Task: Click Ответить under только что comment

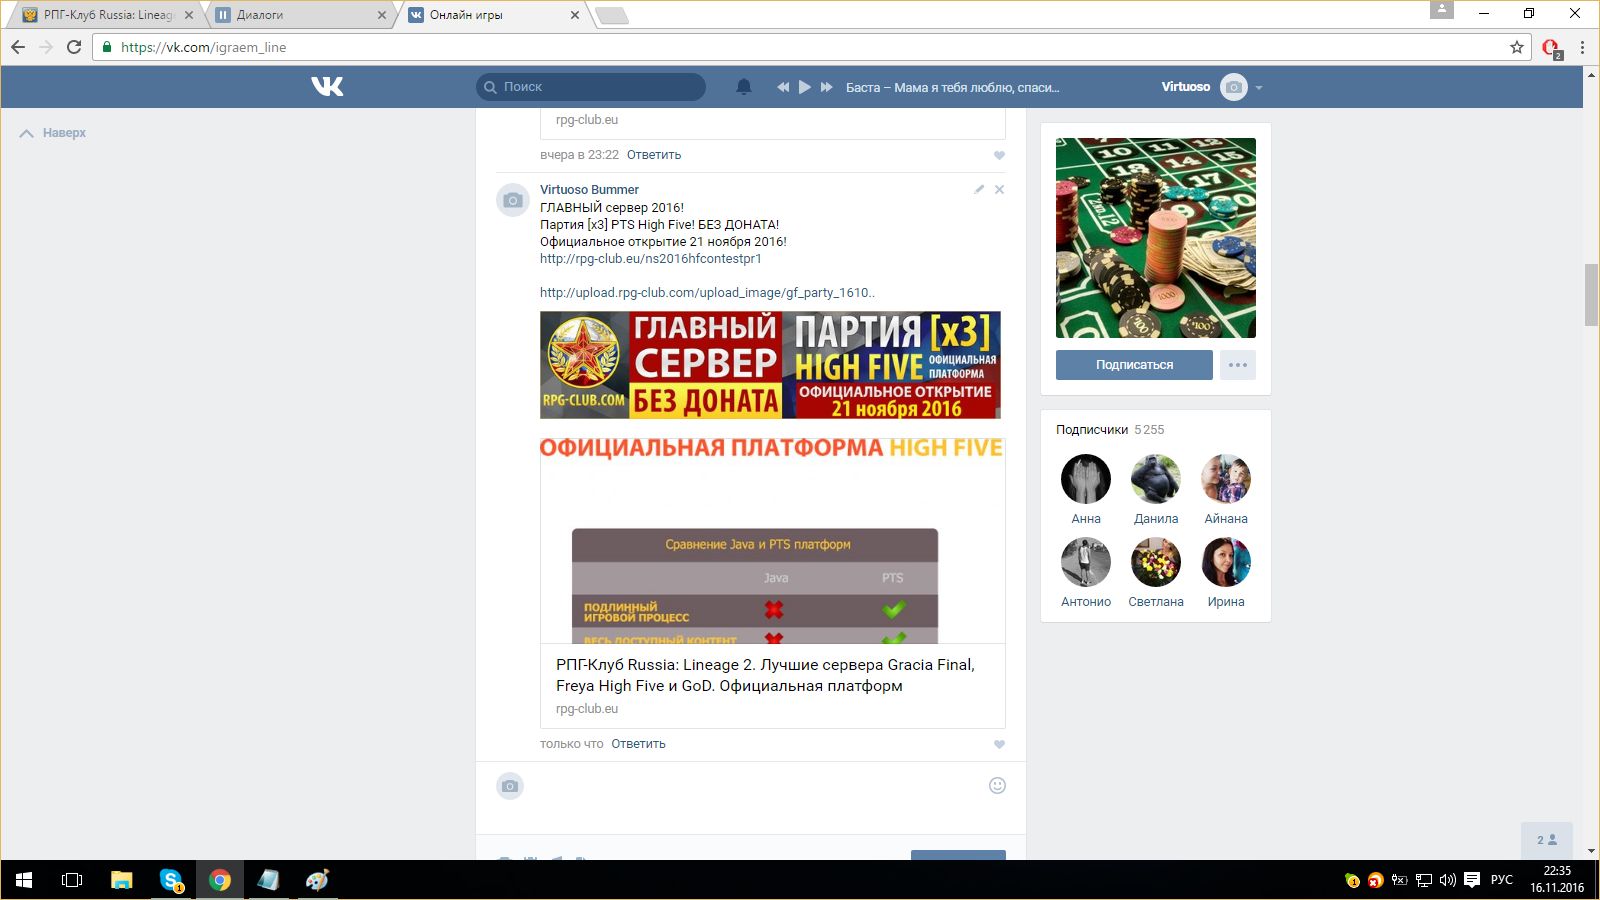Action: (638, 744)
